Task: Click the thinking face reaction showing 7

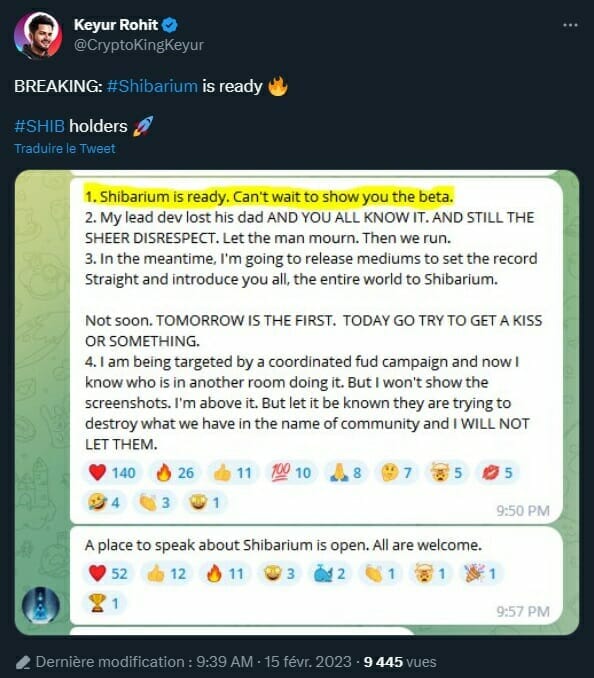Action: [x=396, y=473]
